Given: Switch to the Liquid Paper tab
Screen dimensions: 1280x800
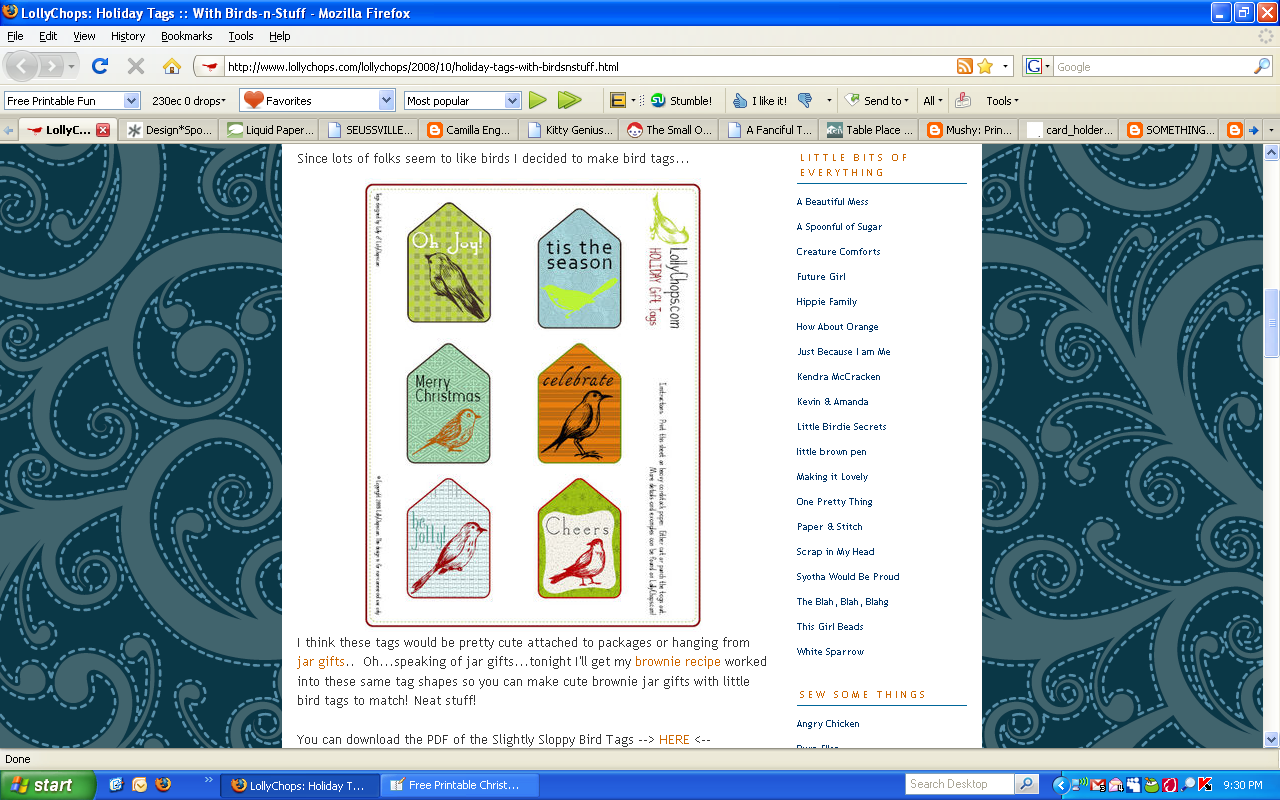Looking at the screenshot, I should 269,130.
